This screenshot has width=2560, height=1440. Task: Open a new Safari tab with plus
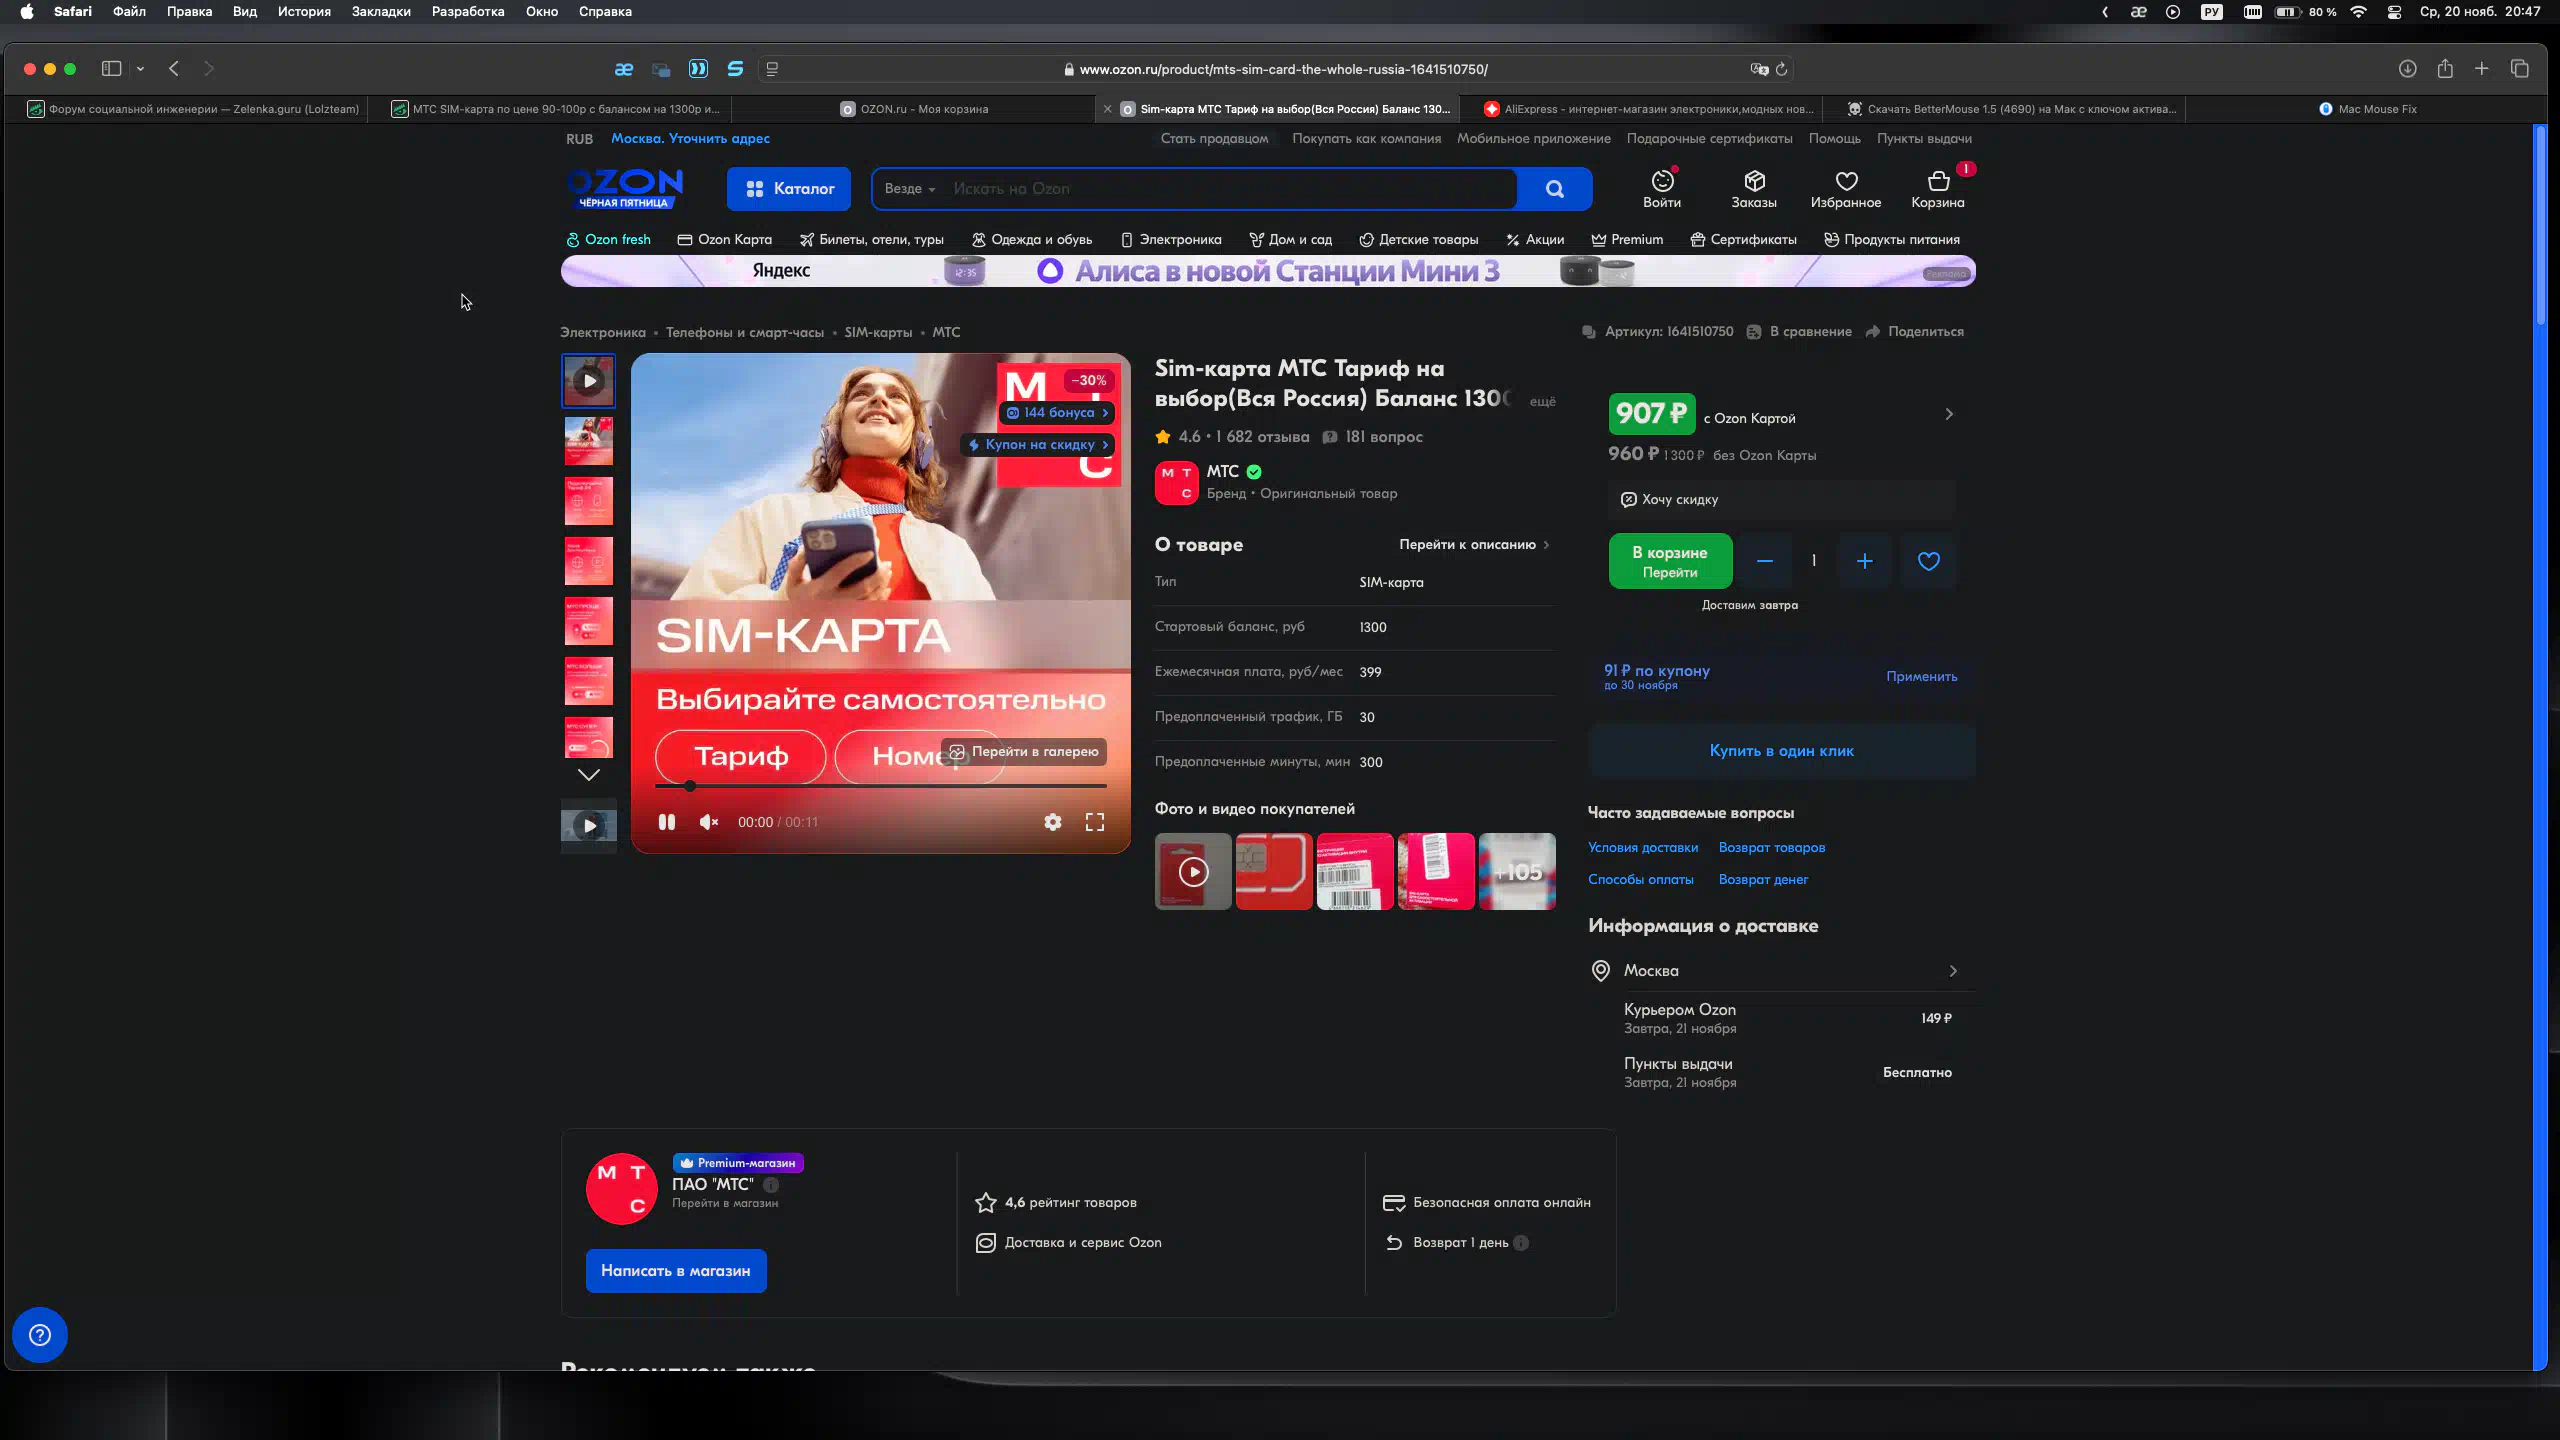[x=2482, y=69]
